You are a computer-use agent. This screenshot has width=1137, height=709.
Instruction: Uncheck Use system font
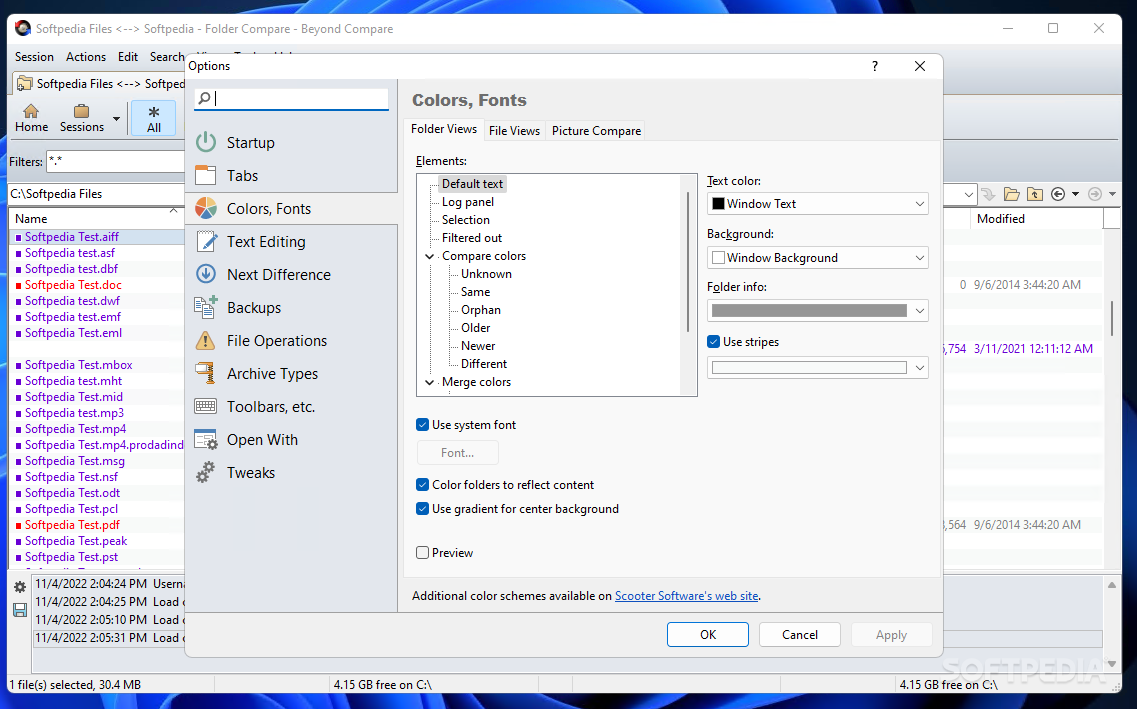click(x=423, y=425)
